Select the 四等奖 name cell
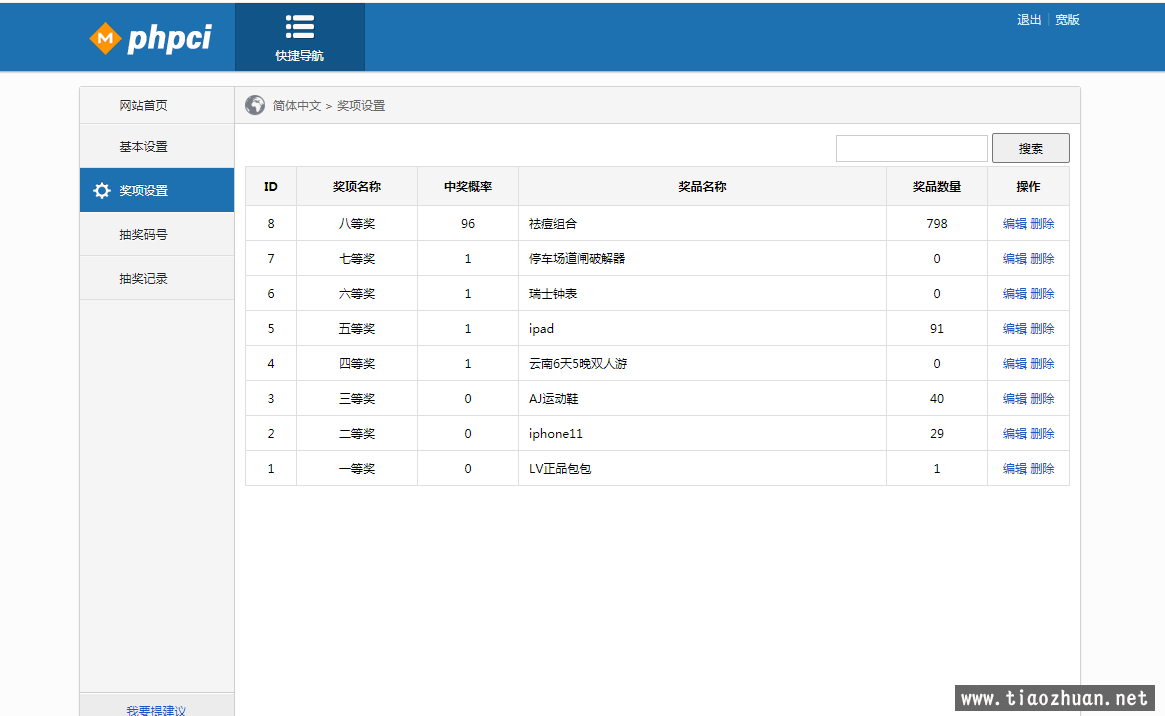1165x716 pixels. 357,363
